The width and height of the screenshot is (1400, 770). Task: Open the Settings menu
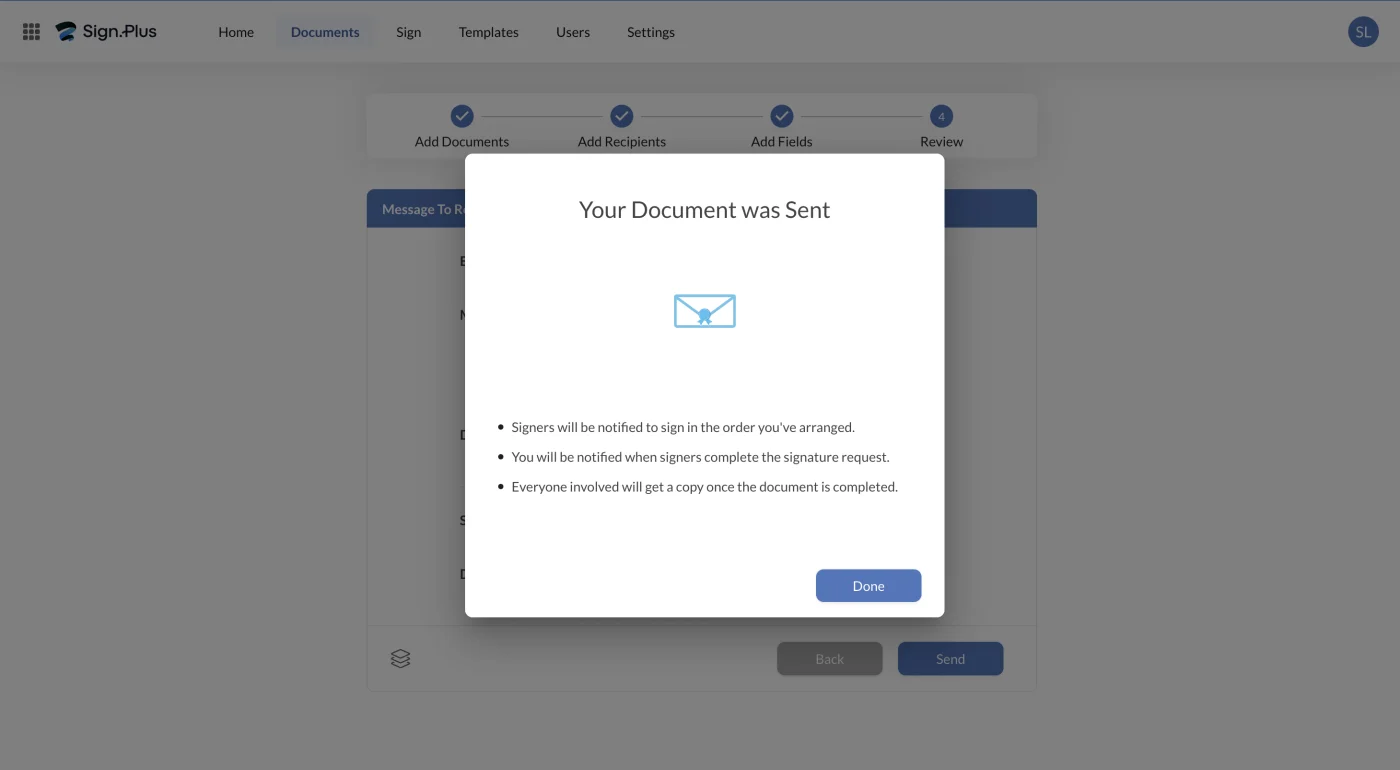[651, 32]
